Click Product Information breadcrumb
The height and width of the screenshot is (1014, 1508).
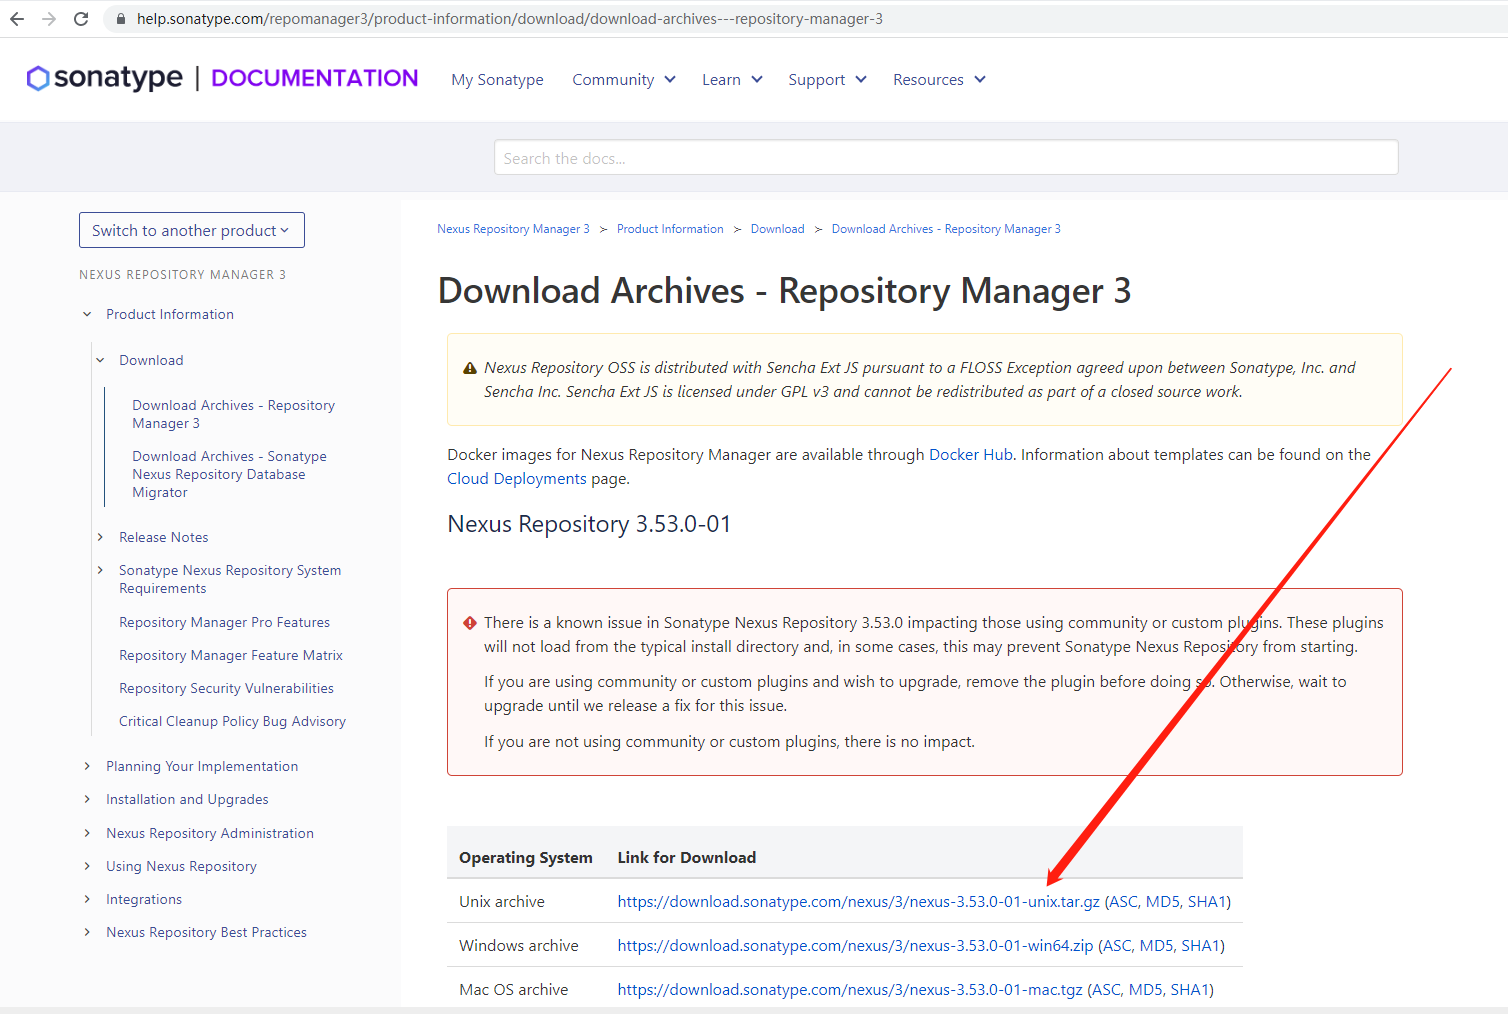click(x=670, y=229)
